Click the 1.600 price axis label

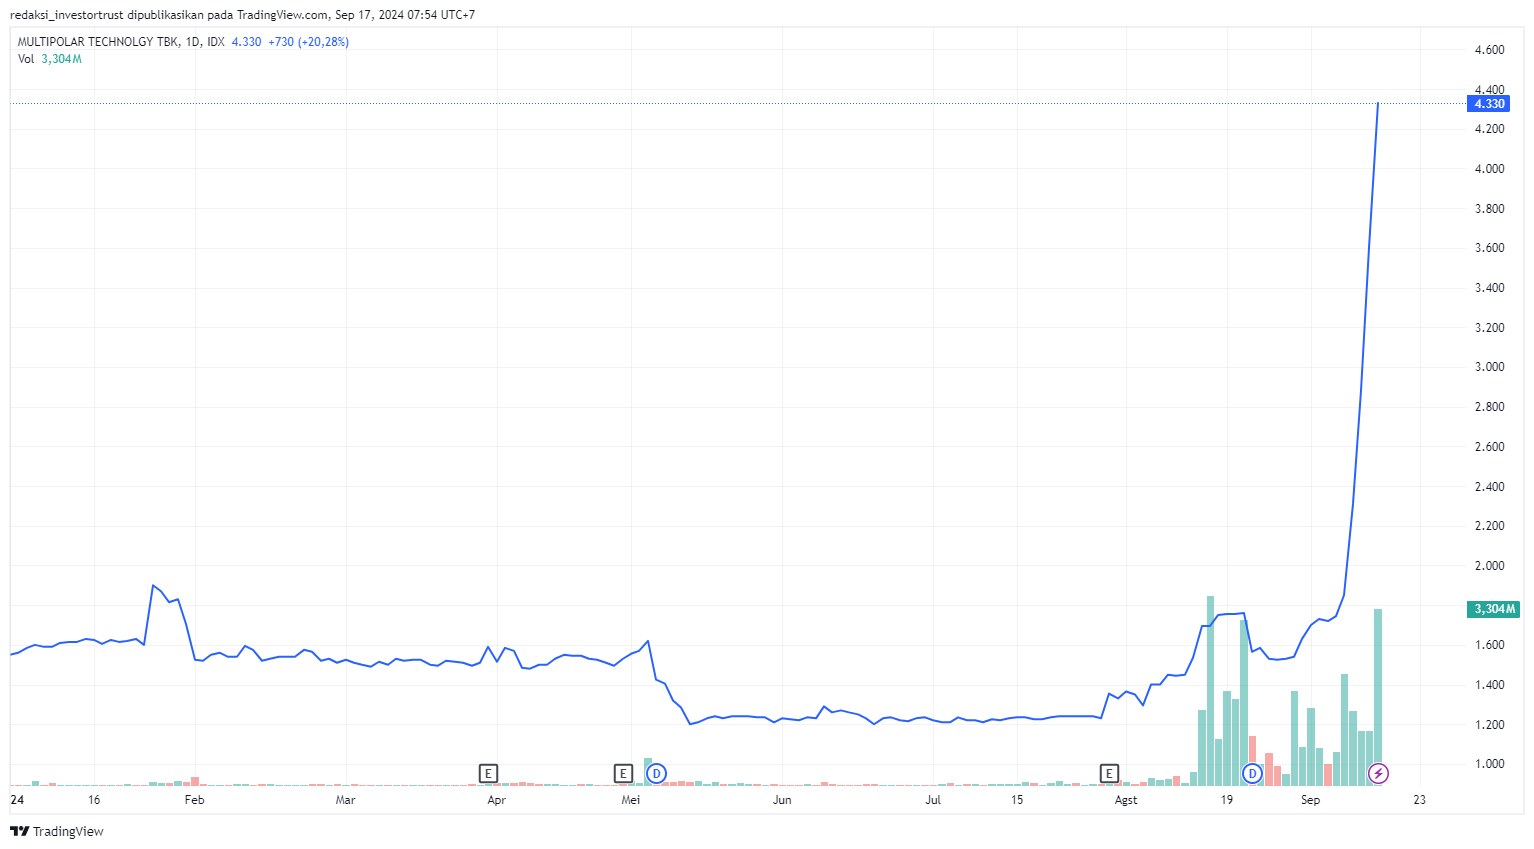[x=1489, y=645]
